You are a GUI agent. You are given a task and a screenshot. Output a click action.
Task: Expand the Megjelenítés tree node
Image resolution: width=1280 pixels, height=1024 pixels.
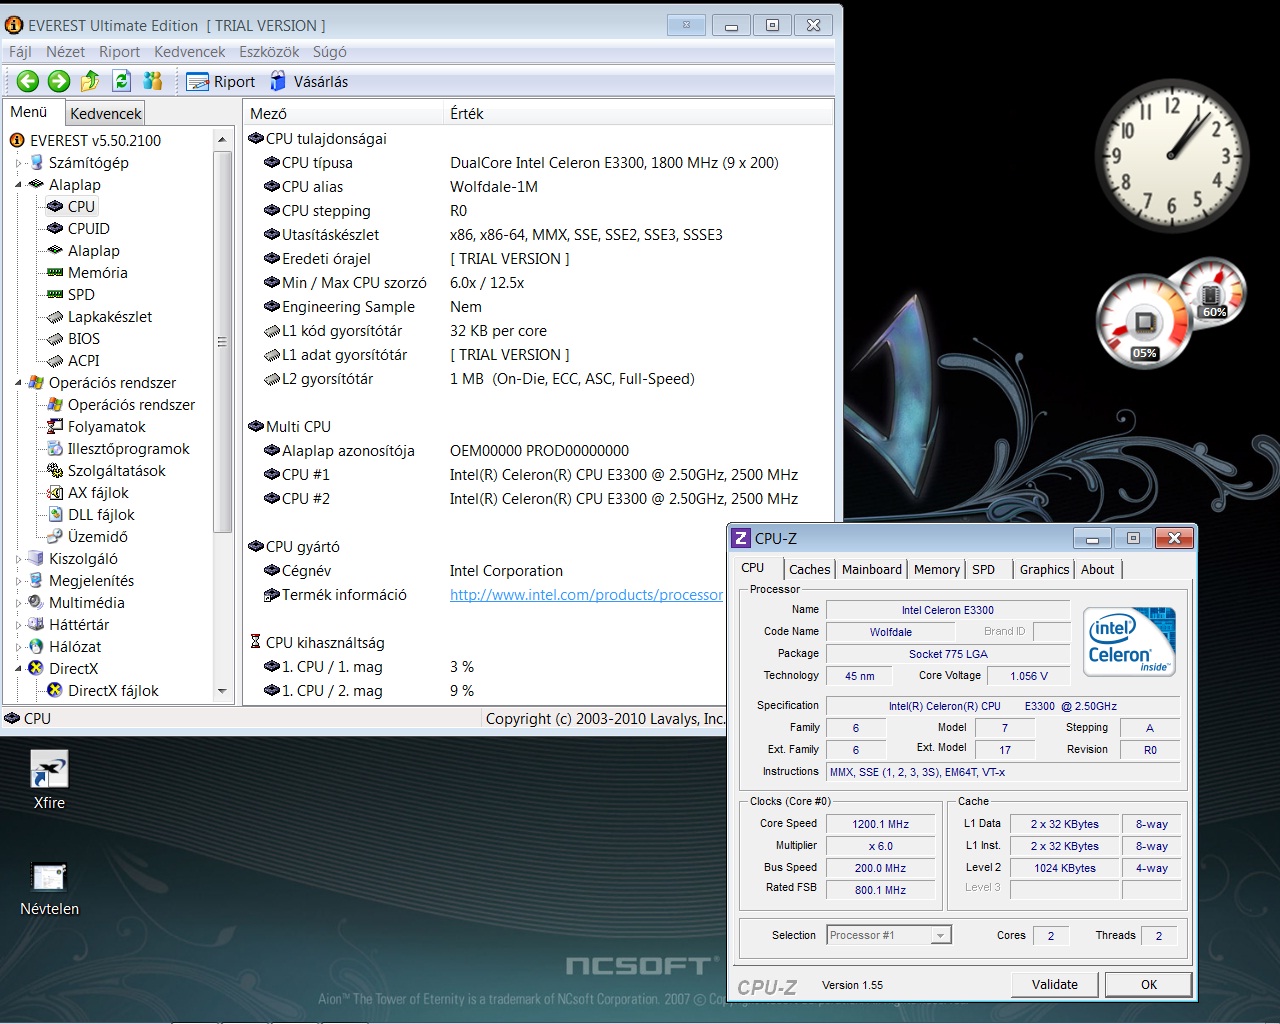[18, 581]
